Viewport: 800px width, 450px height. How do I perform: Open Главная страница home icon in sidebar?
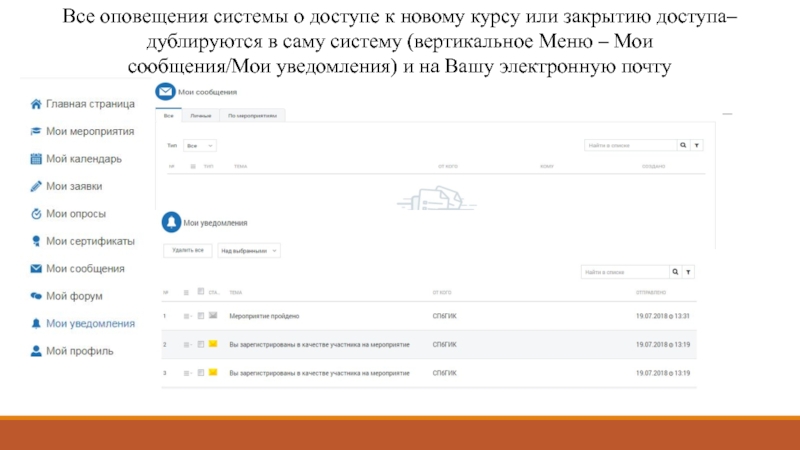(x=36, y=103)
